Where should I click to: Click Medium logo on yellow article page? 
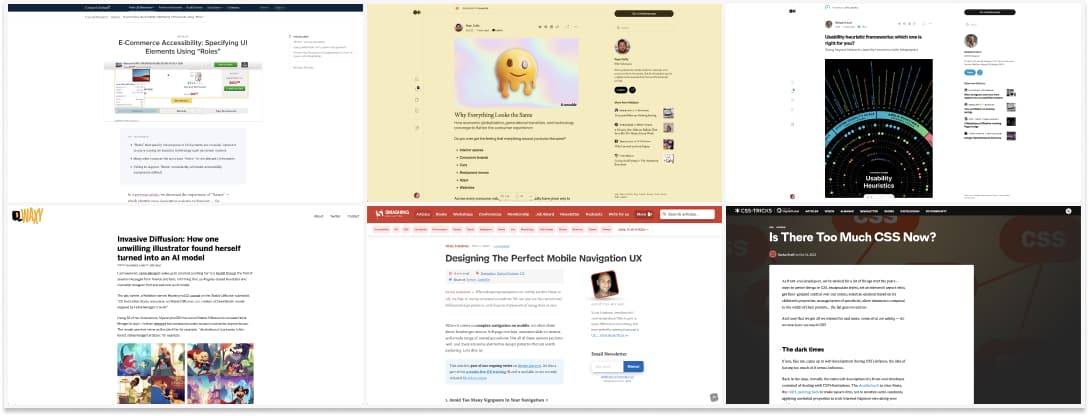415,12
